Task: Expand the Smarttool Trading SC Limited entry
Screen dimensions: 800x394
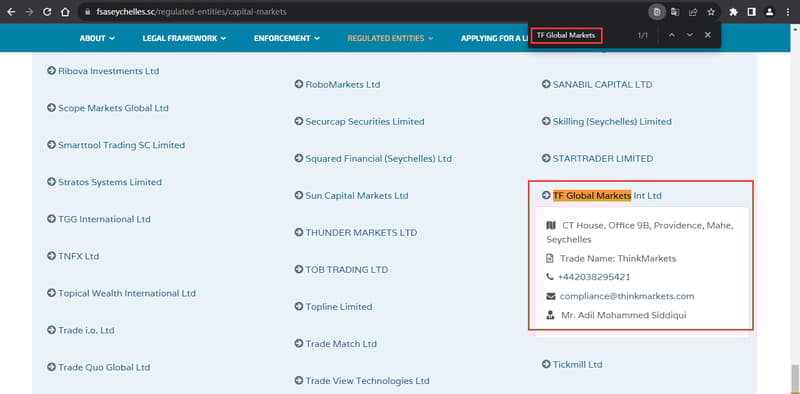Action: point(116,145)
